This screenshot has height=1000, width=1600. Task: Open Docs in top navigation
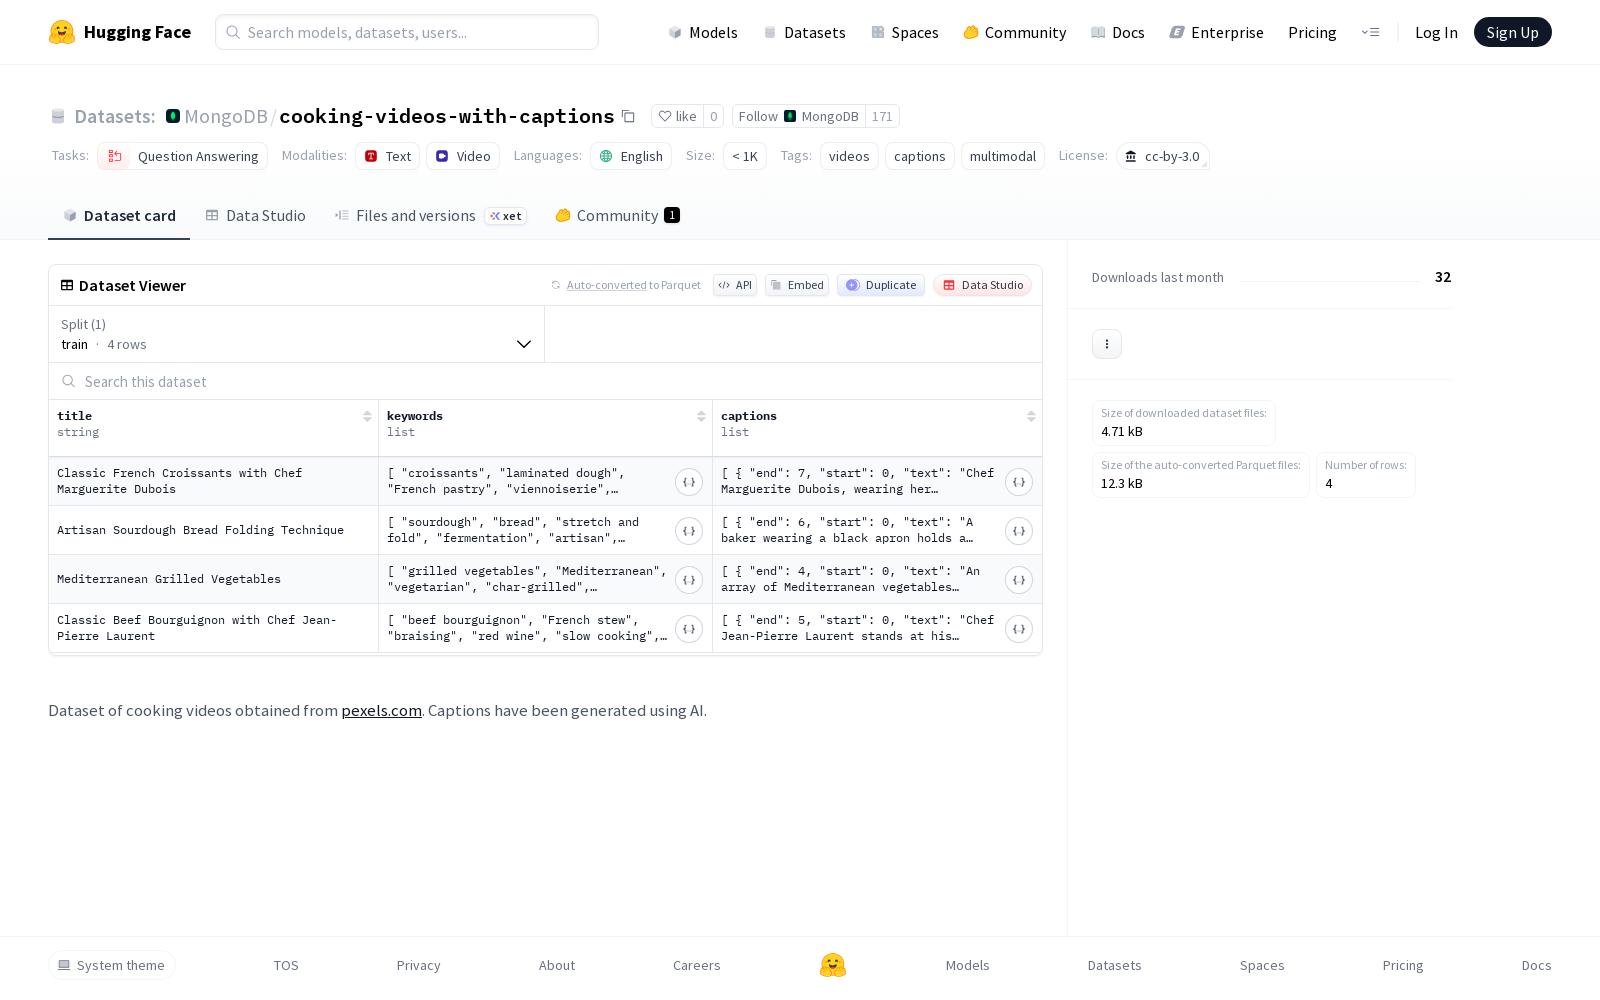click(x=1118, y=32)
